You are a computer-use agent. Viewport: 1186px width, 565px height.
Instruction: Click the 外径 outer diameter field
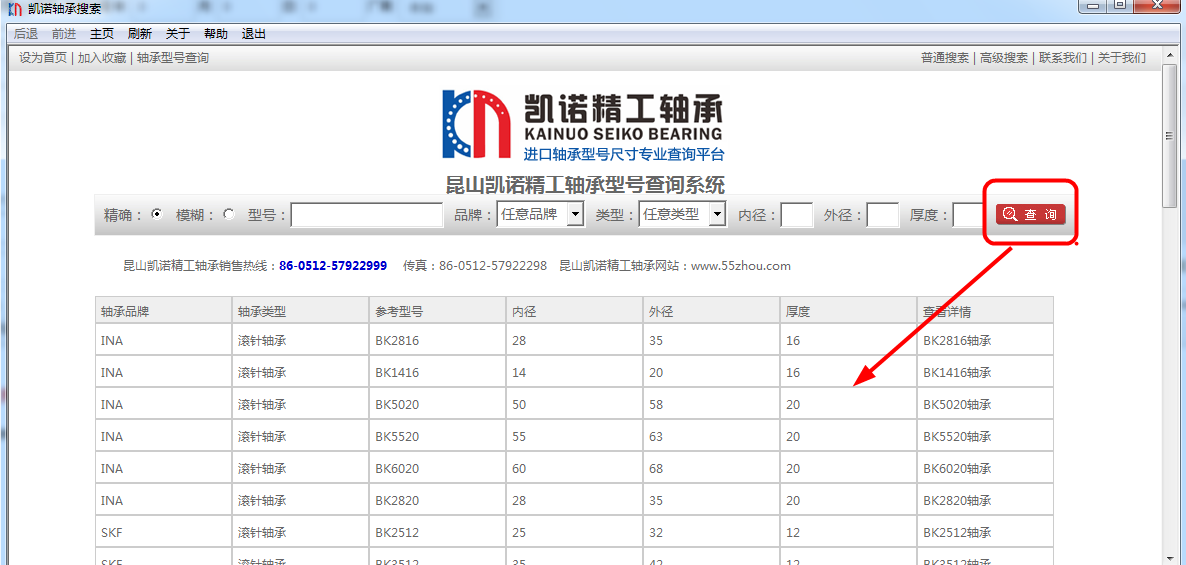coord(882,215)
